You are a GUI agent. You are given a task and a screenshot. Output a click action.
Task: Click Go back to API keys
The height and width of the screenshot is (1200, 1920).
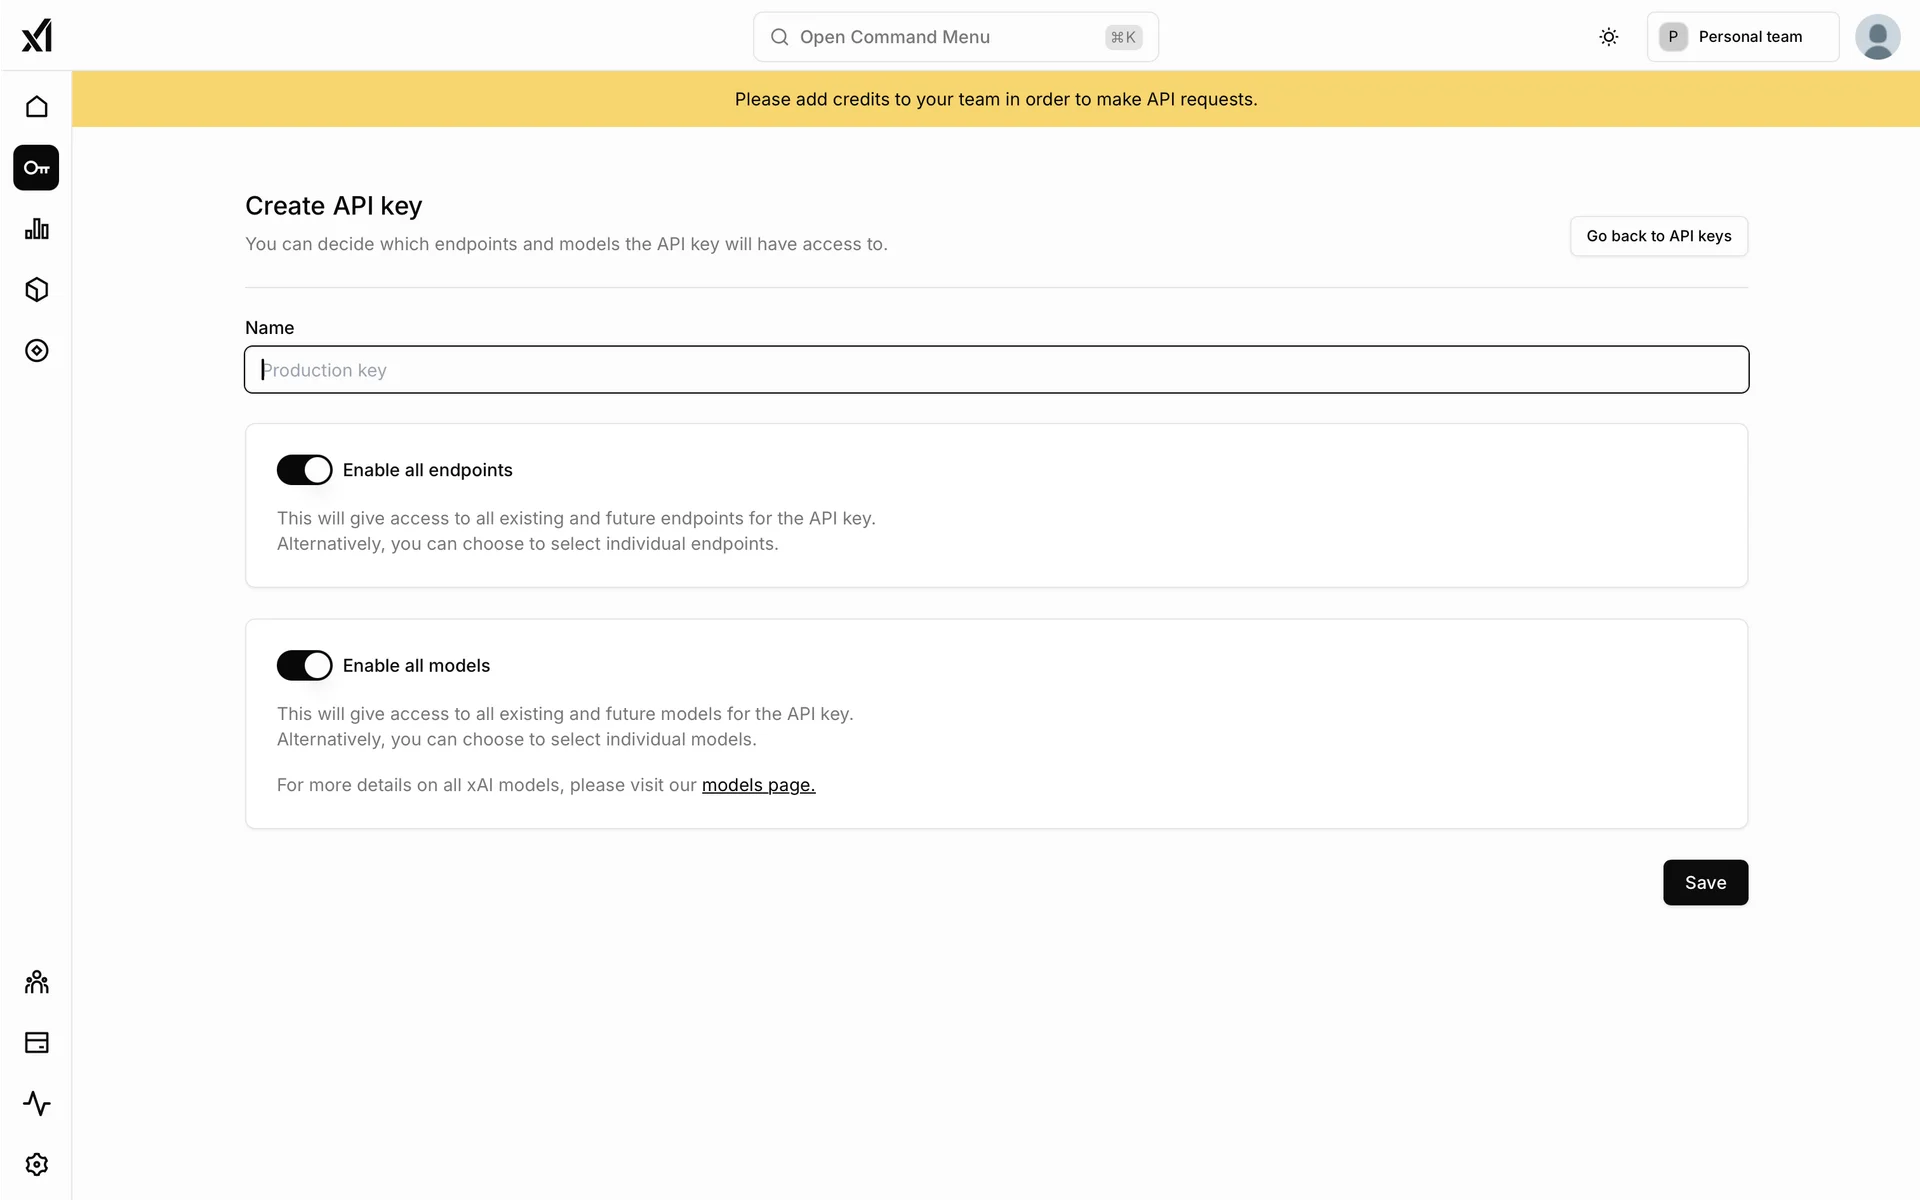point(1658,236)
